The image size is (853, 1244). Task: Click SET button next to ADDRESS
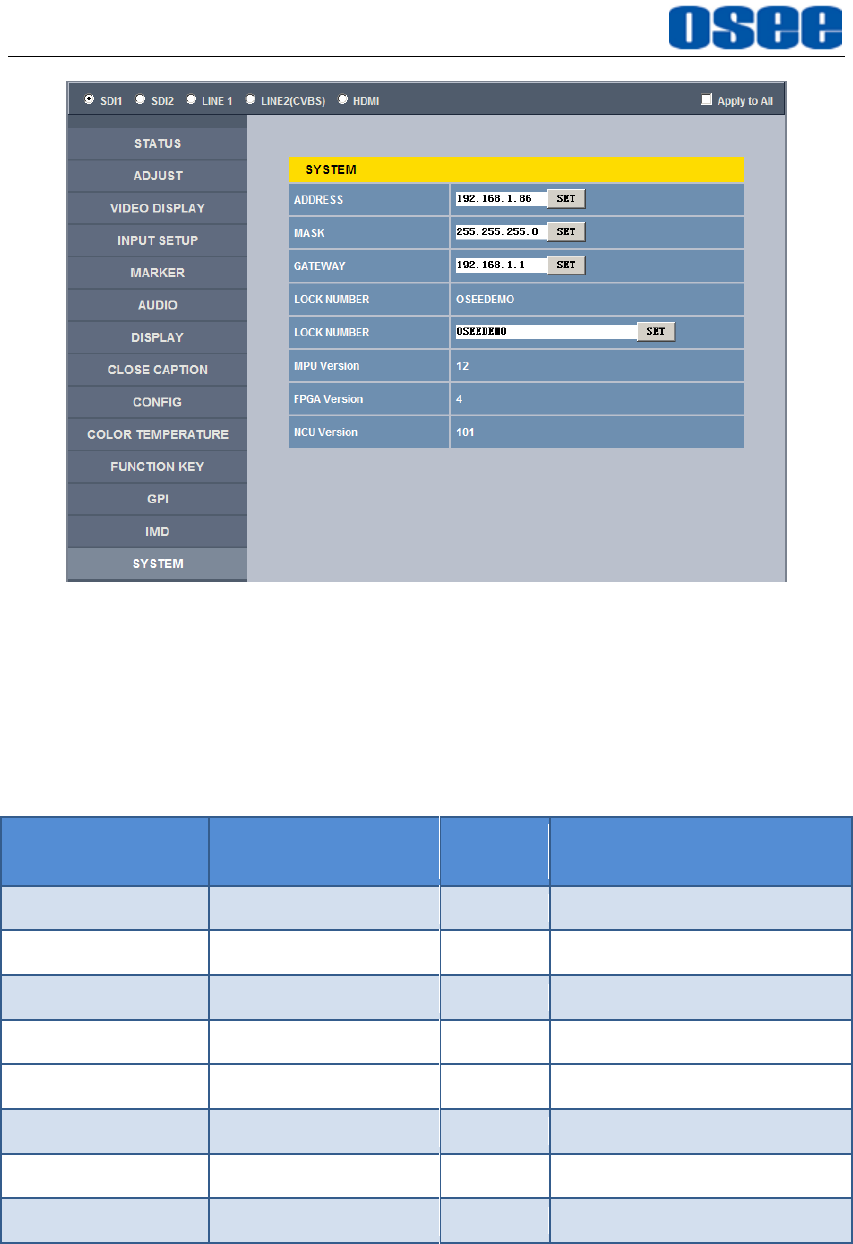pos(566,199)
